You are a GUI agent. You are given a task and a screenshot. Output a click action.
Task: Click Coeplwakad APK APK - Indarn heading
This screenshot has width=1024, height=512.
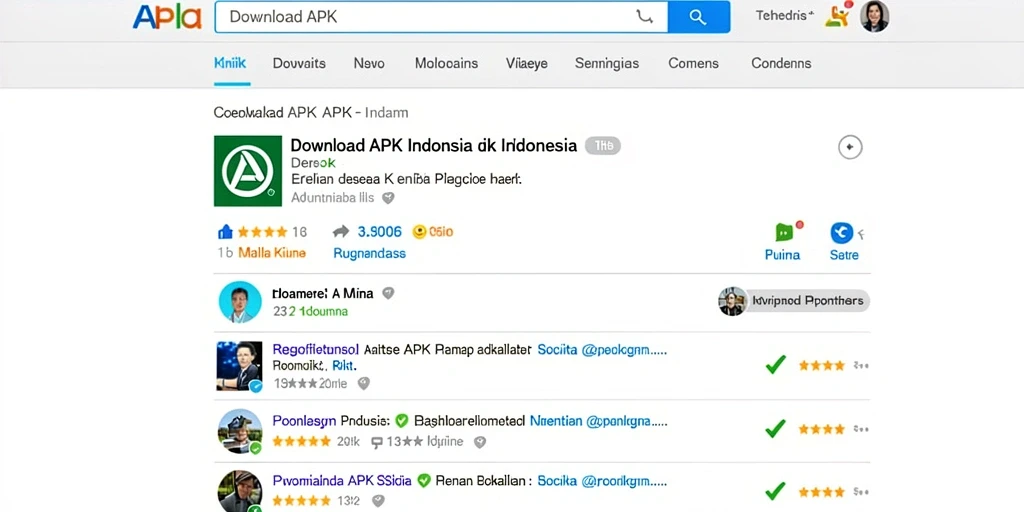(x=311, y=112)
